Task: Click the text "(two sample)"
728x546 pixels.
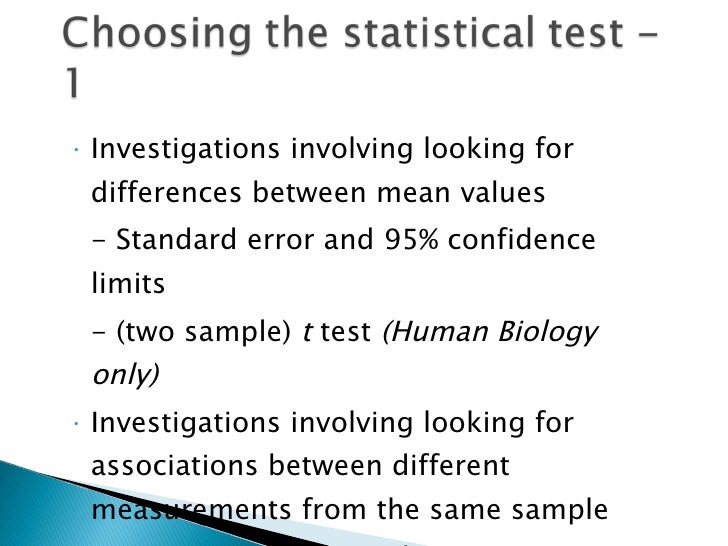Action: click(x=203, y=332)
